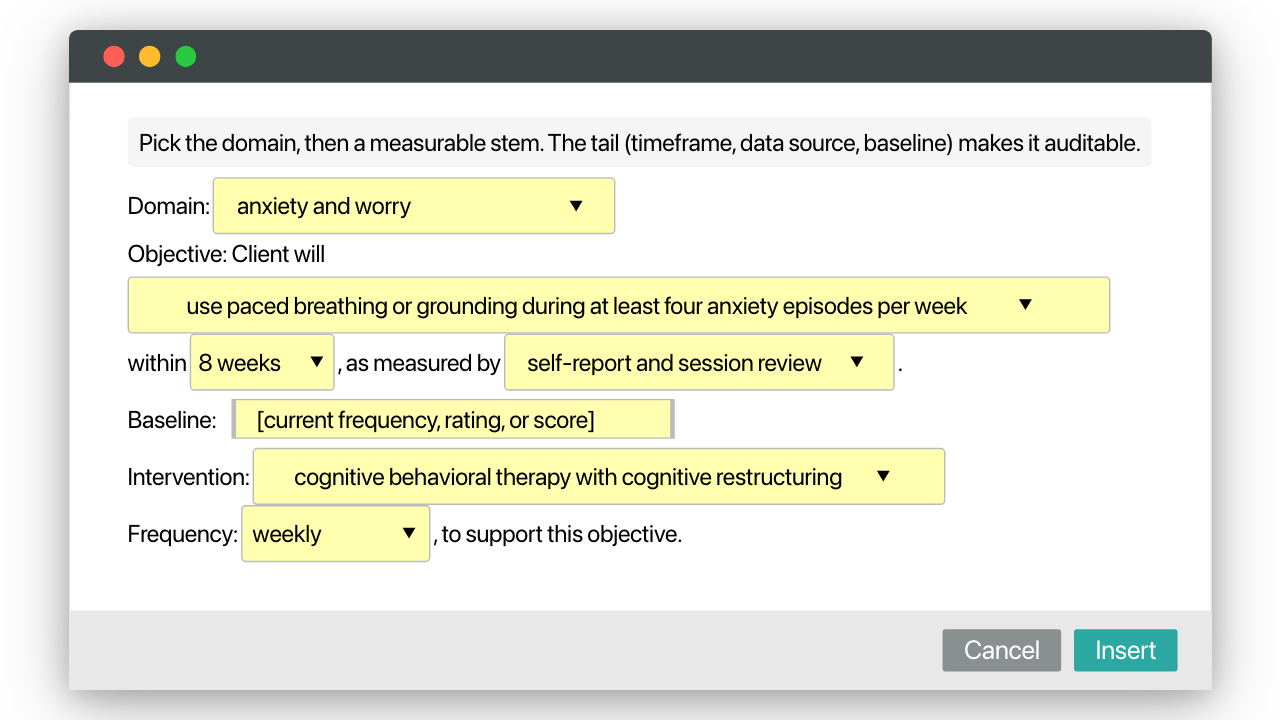The image size is (1280, 720).
Task: Expand the Objective stem dropdown about paced breathing
Action: pos(619,305)
